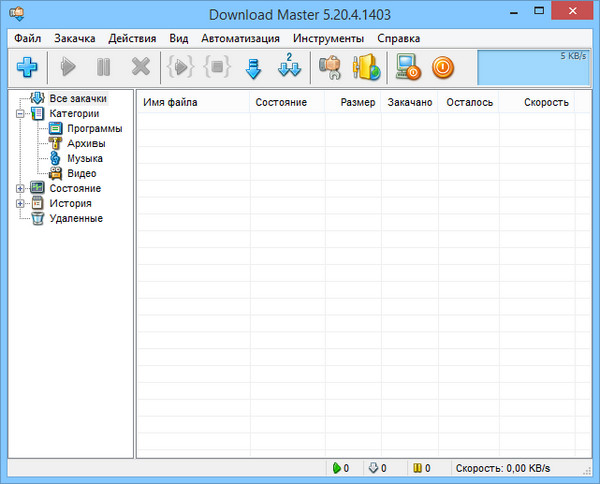Expand the Состояние tree node
The height and width of the screenshot is (484, 600).
point(20,188)
